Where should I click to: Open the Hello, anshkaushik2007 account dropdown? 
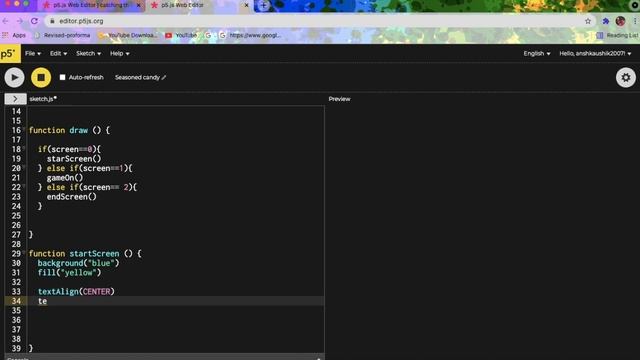595,53
